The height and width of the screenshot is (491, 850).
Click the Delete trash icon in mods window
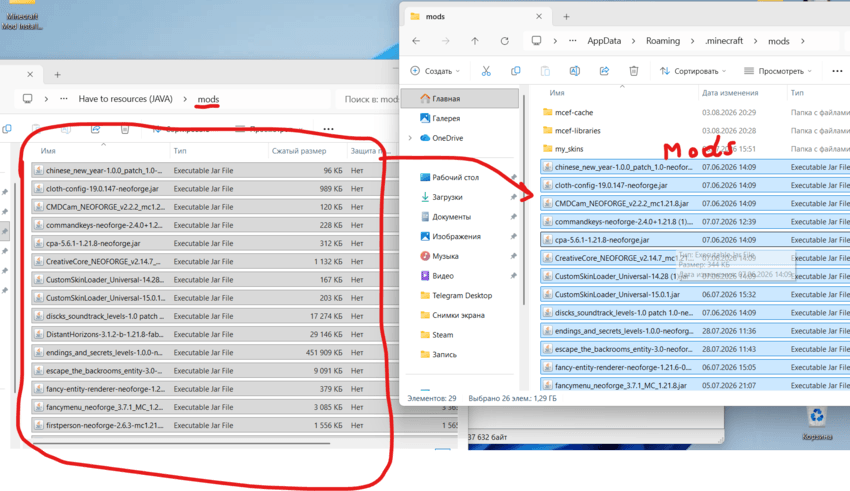[x=634, y=71]
